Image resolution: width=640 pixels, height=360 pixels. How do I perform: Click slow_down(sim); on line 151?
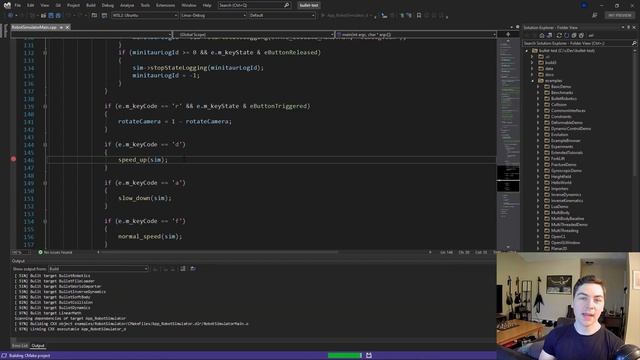coord(144,198)
